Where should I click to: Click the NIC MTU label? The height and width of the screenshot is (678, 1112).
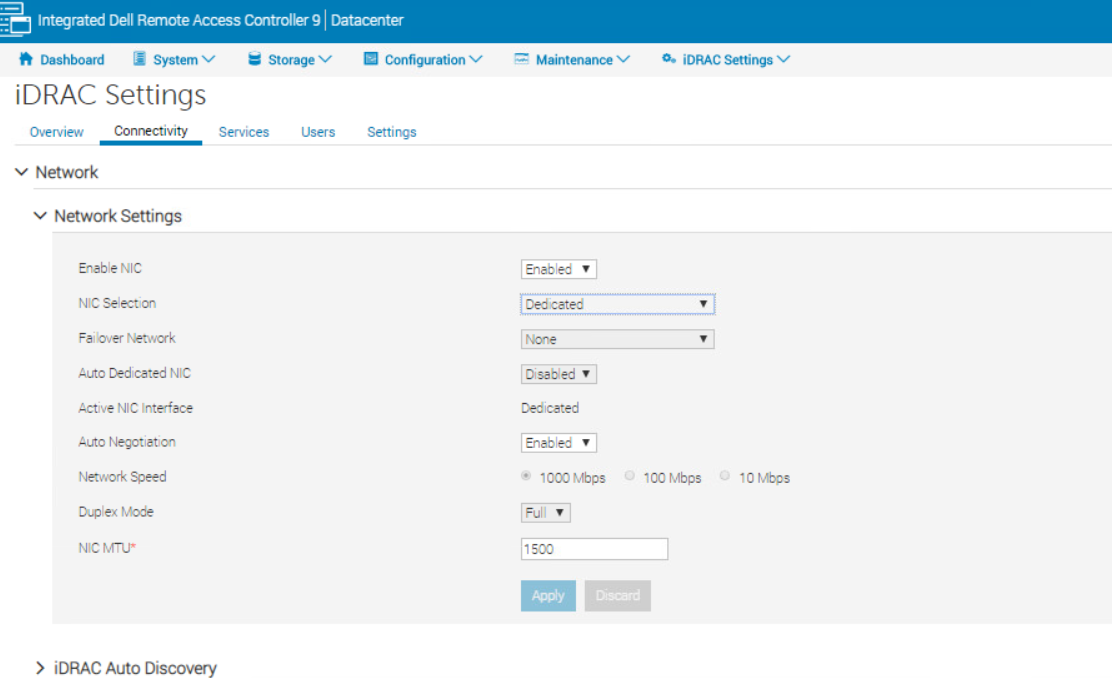(106, 548)
